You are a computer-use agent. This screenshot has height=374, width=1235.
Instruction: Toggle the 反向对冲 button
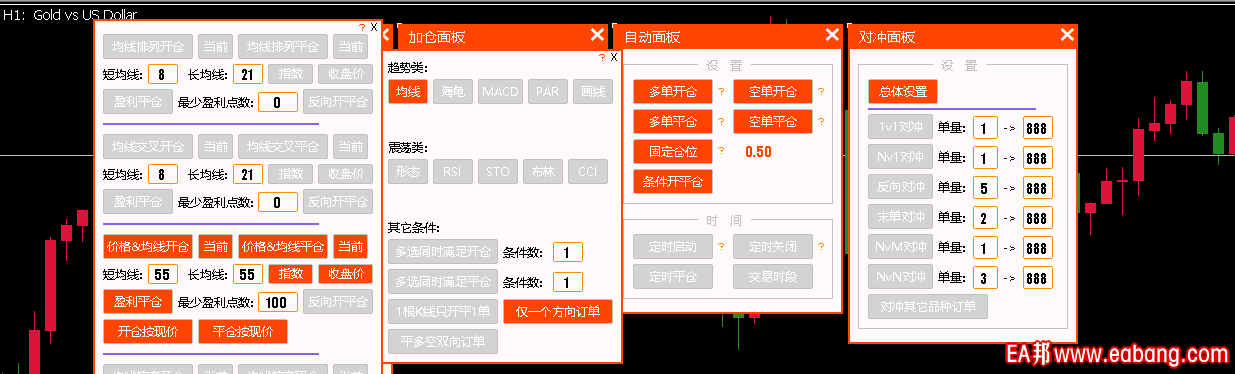(x=901, y=187)
